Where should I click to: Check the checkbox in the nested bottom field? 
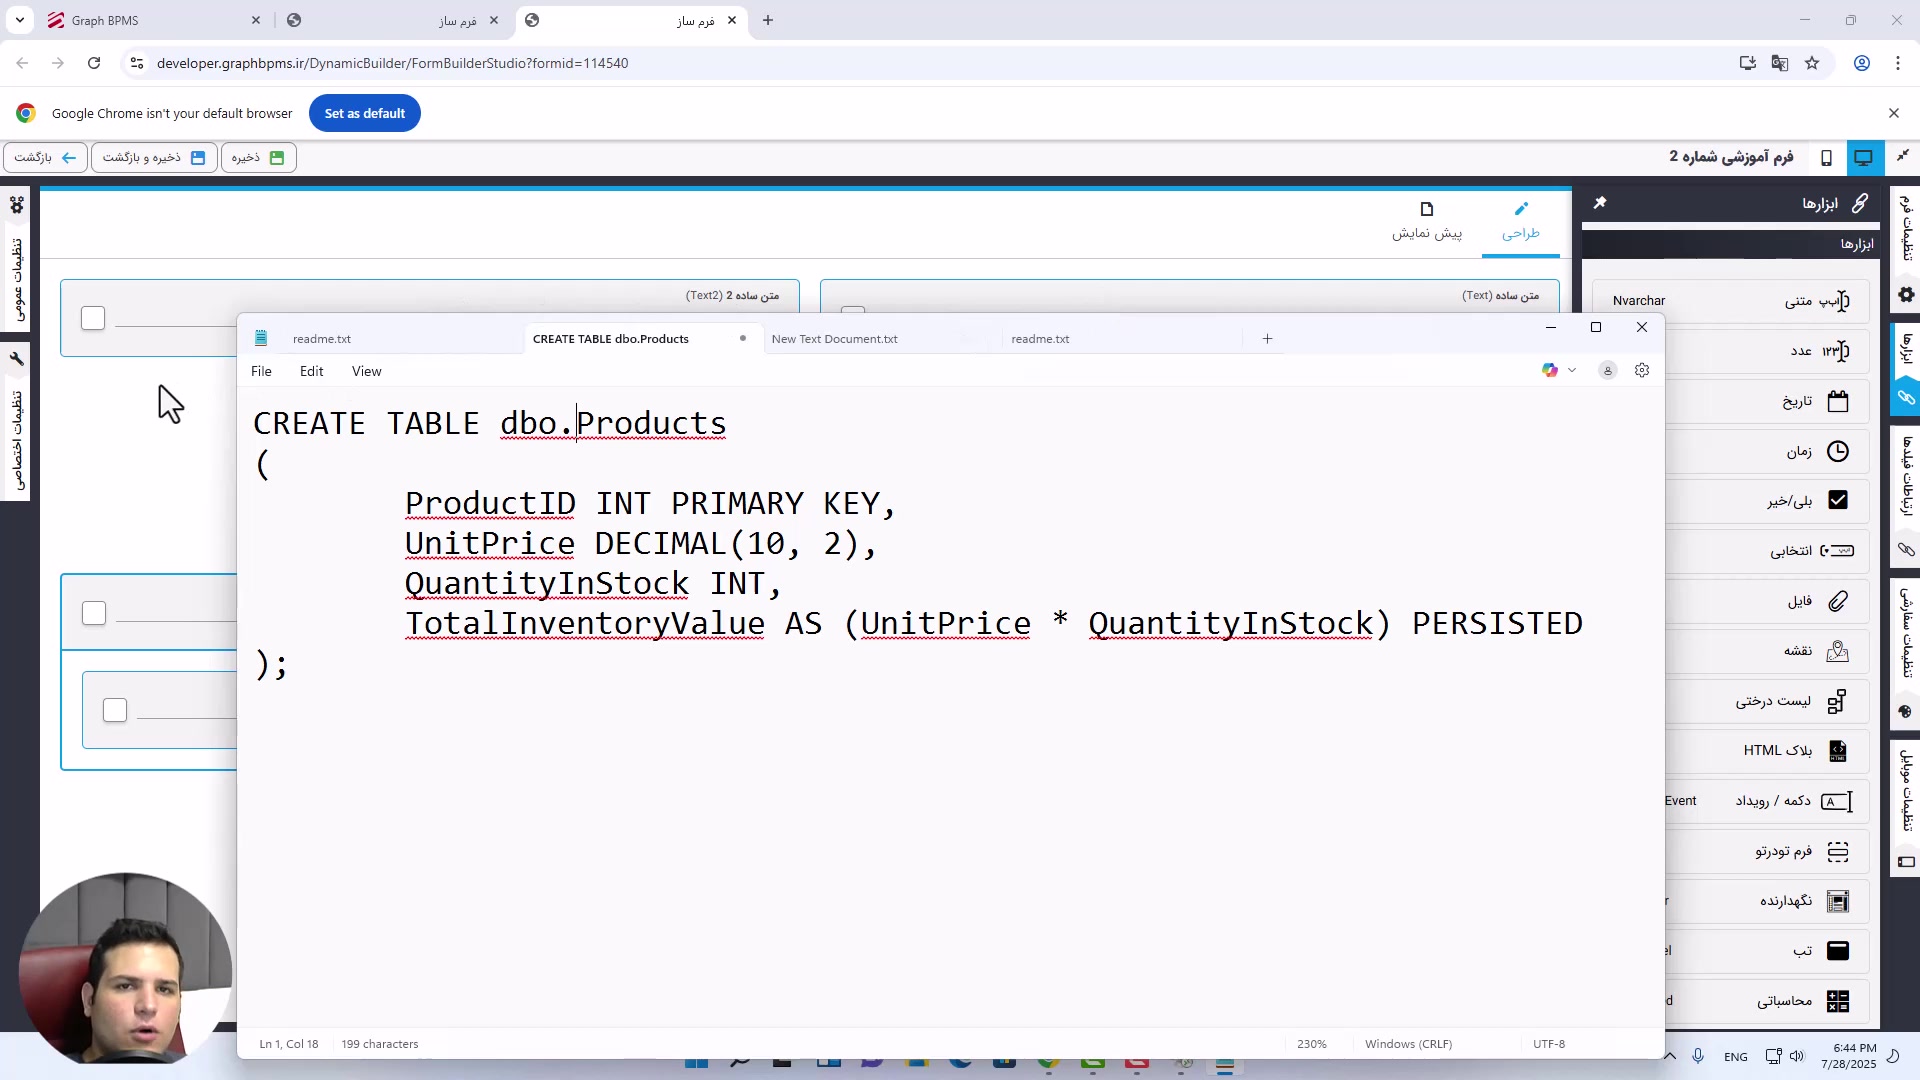[x=115, y=710]
